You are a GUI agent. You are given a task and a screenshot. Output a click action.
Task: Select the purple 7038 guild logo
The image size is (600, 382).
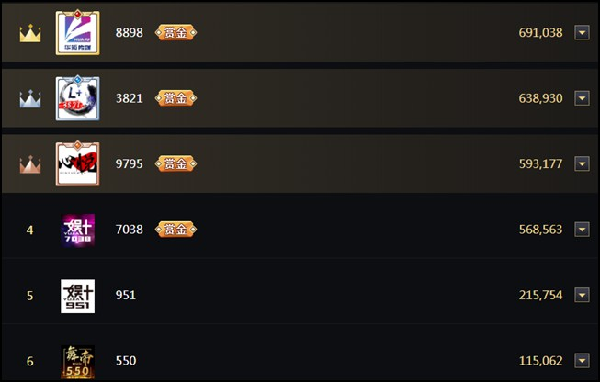78,230
